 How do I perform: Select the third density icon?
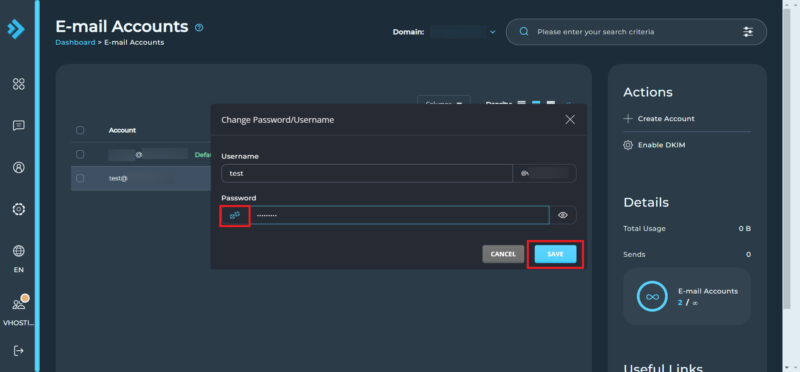(551, 102)
